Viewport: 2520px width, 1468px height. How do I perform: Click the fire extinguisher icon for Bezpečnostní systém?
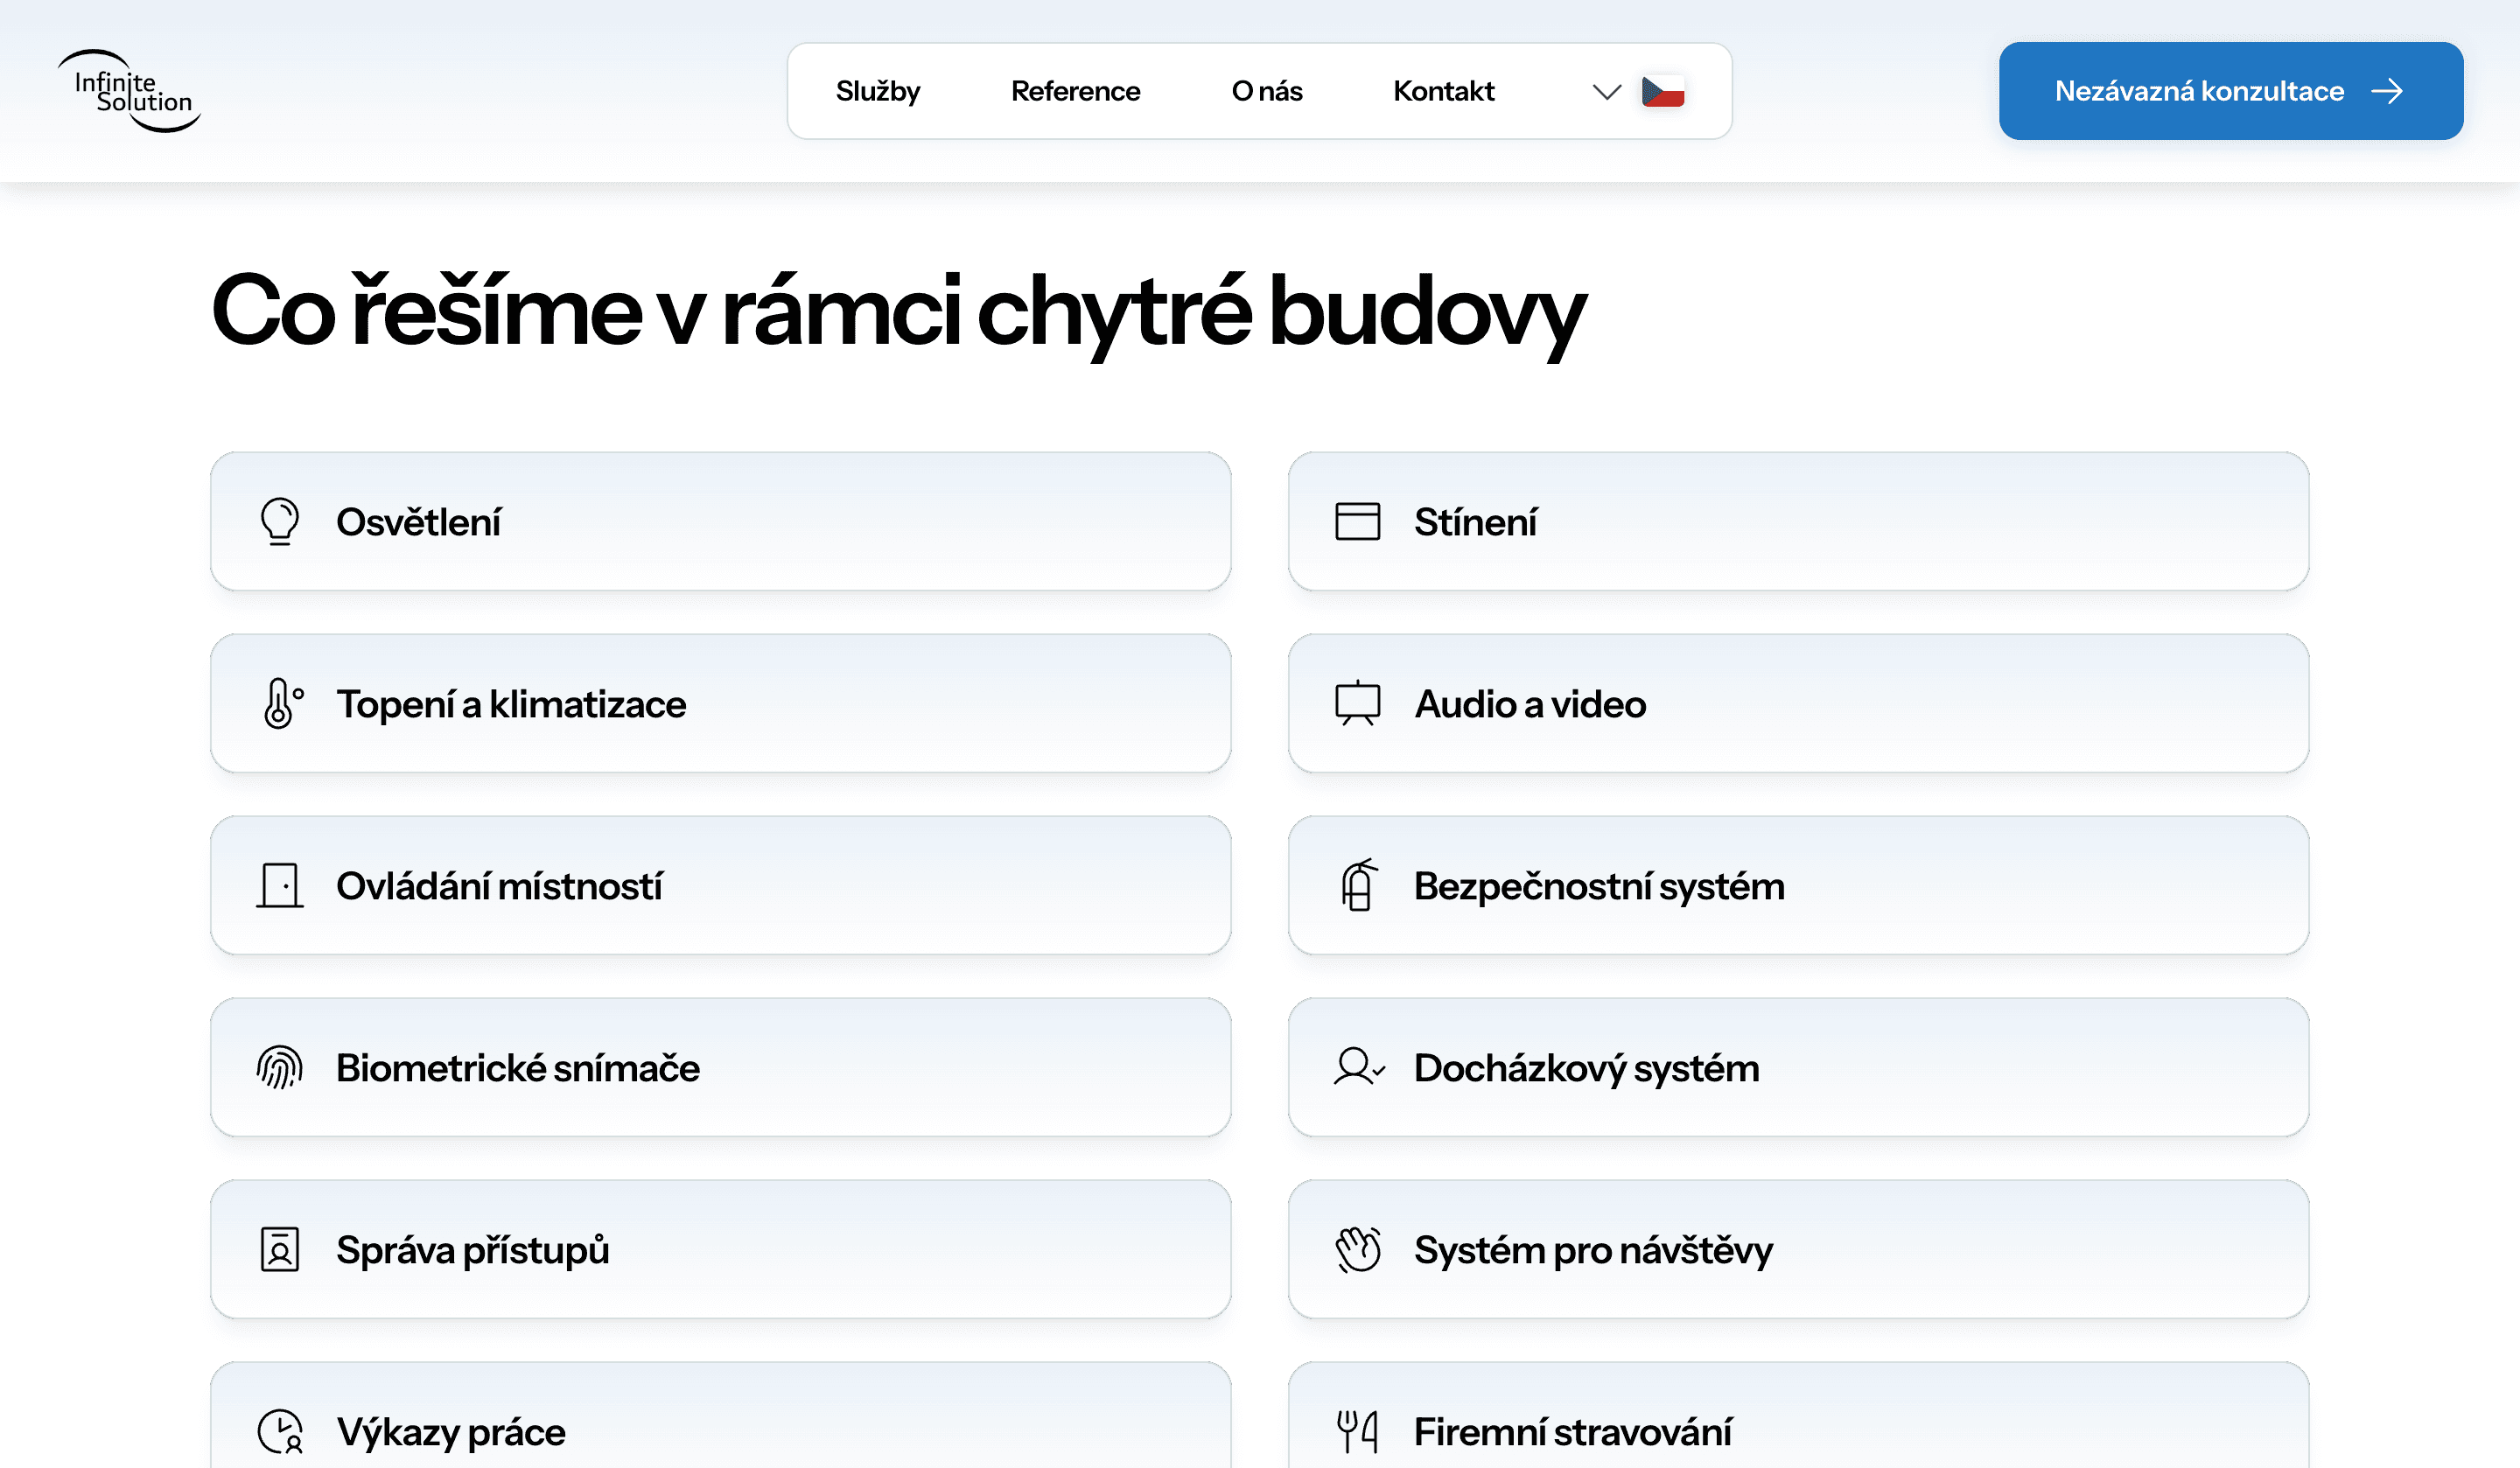coord(1357,886)
